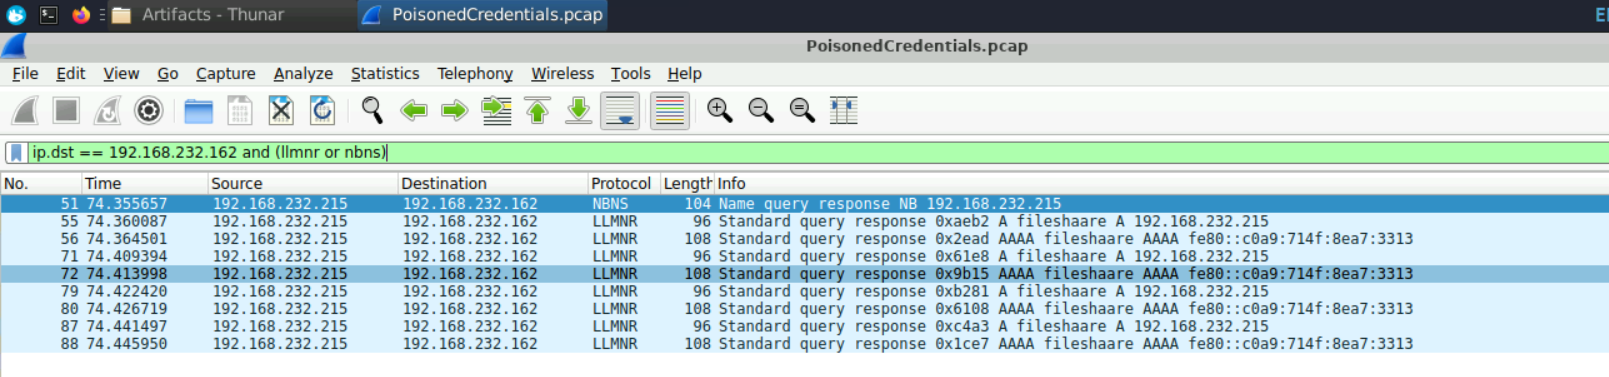Sort by the Protocol column header
This screenshot has width=1609, height=377.
(x=623, y=183)
